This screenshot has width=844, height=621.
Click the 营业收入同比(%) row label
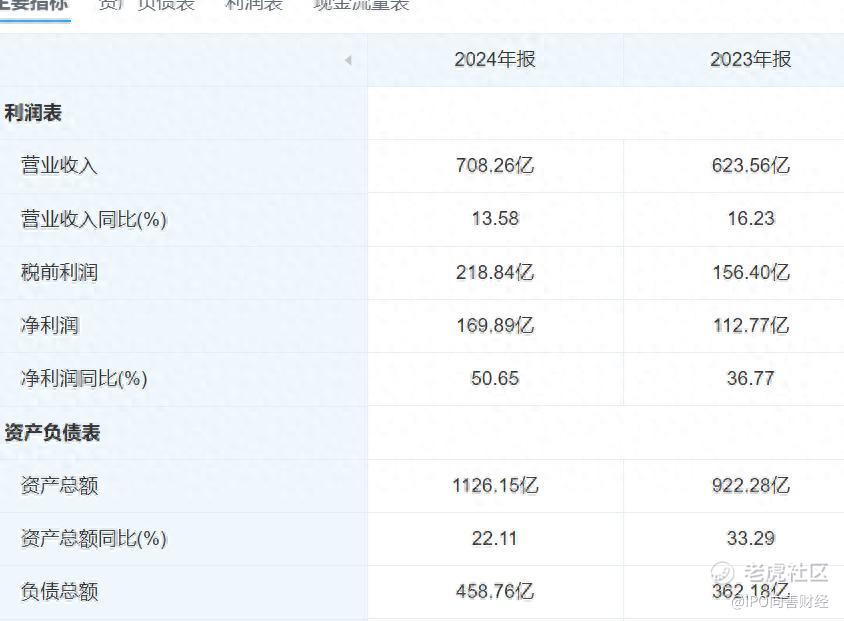94,219
